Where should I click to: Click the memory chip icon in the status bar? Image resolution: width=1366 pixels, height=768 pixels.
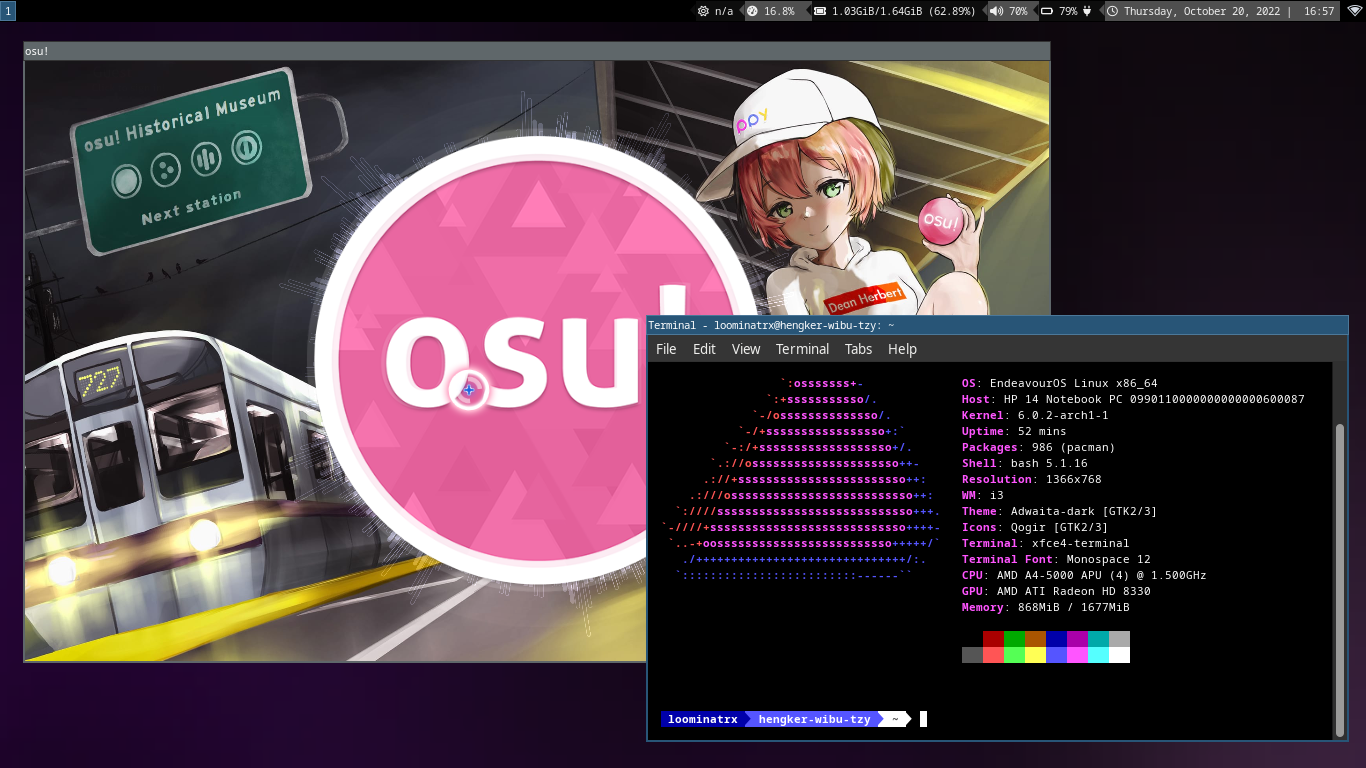pos(820,11)
